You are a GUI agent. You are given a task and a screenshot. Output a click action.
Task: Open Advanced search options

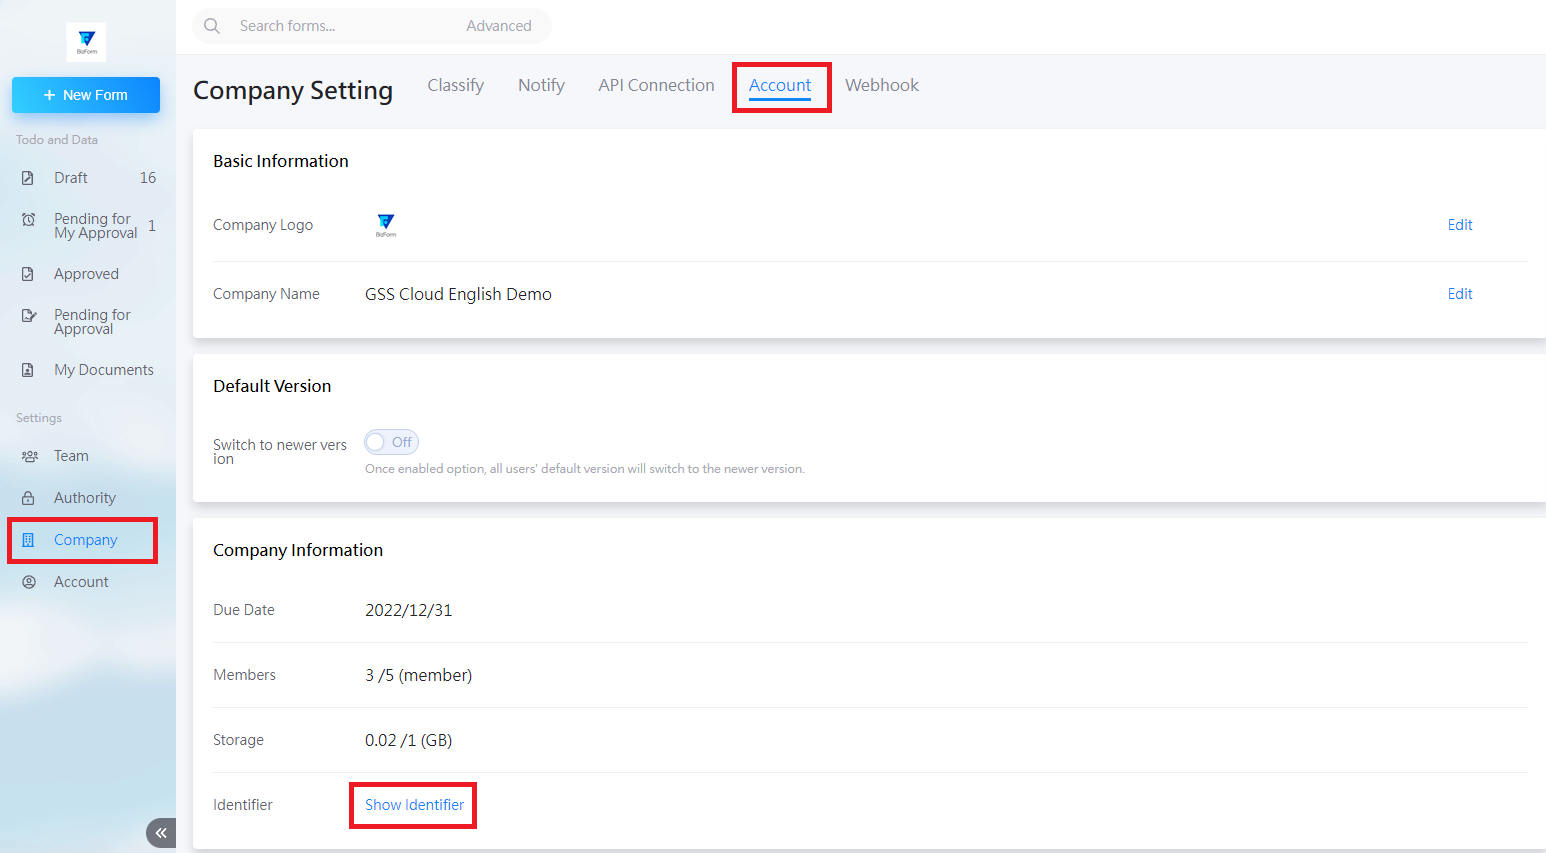[x=498, y=26]
